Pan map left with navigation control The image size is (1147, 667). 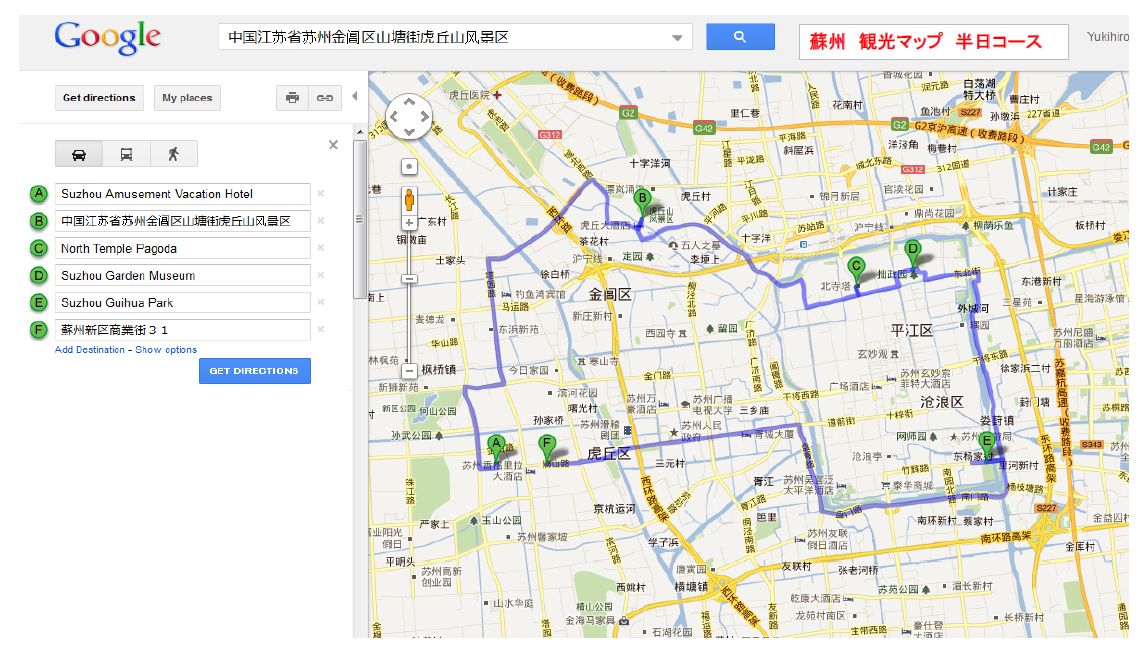click(394, 116)
